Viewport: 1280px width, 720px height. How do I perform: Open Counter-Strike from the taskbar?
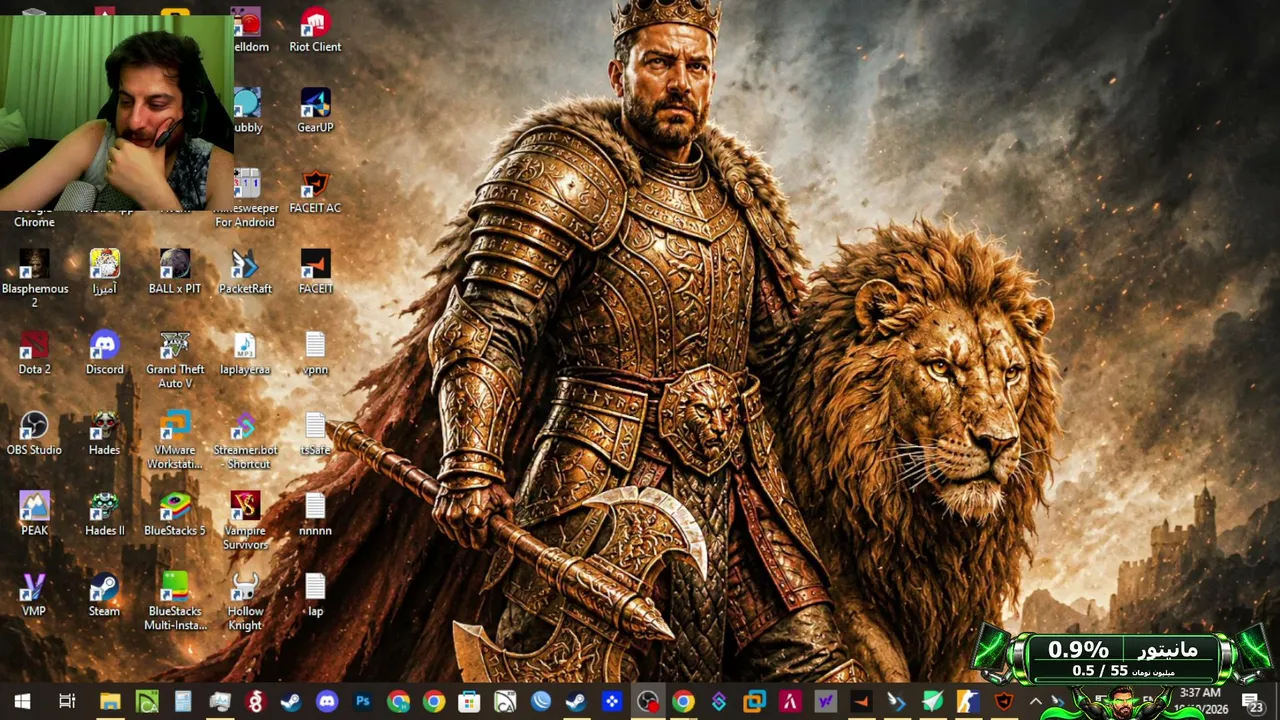[x=967, y=702]
